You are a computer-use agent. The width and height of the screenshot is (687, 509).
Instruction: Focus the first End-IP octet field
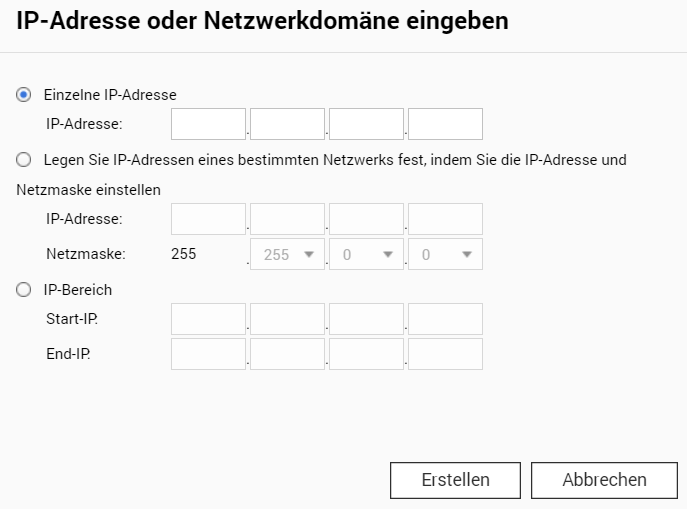pos(208,354)
